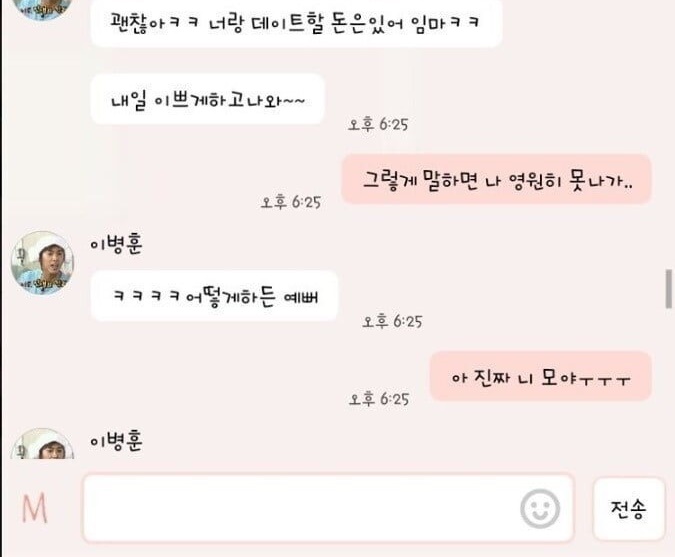The width and height of the screenshot is (675, 557).
Task: Select the ㅋㅋㅋㅋ어떻게하든 예뻐 message bubble
Action: tap(214, 296)
